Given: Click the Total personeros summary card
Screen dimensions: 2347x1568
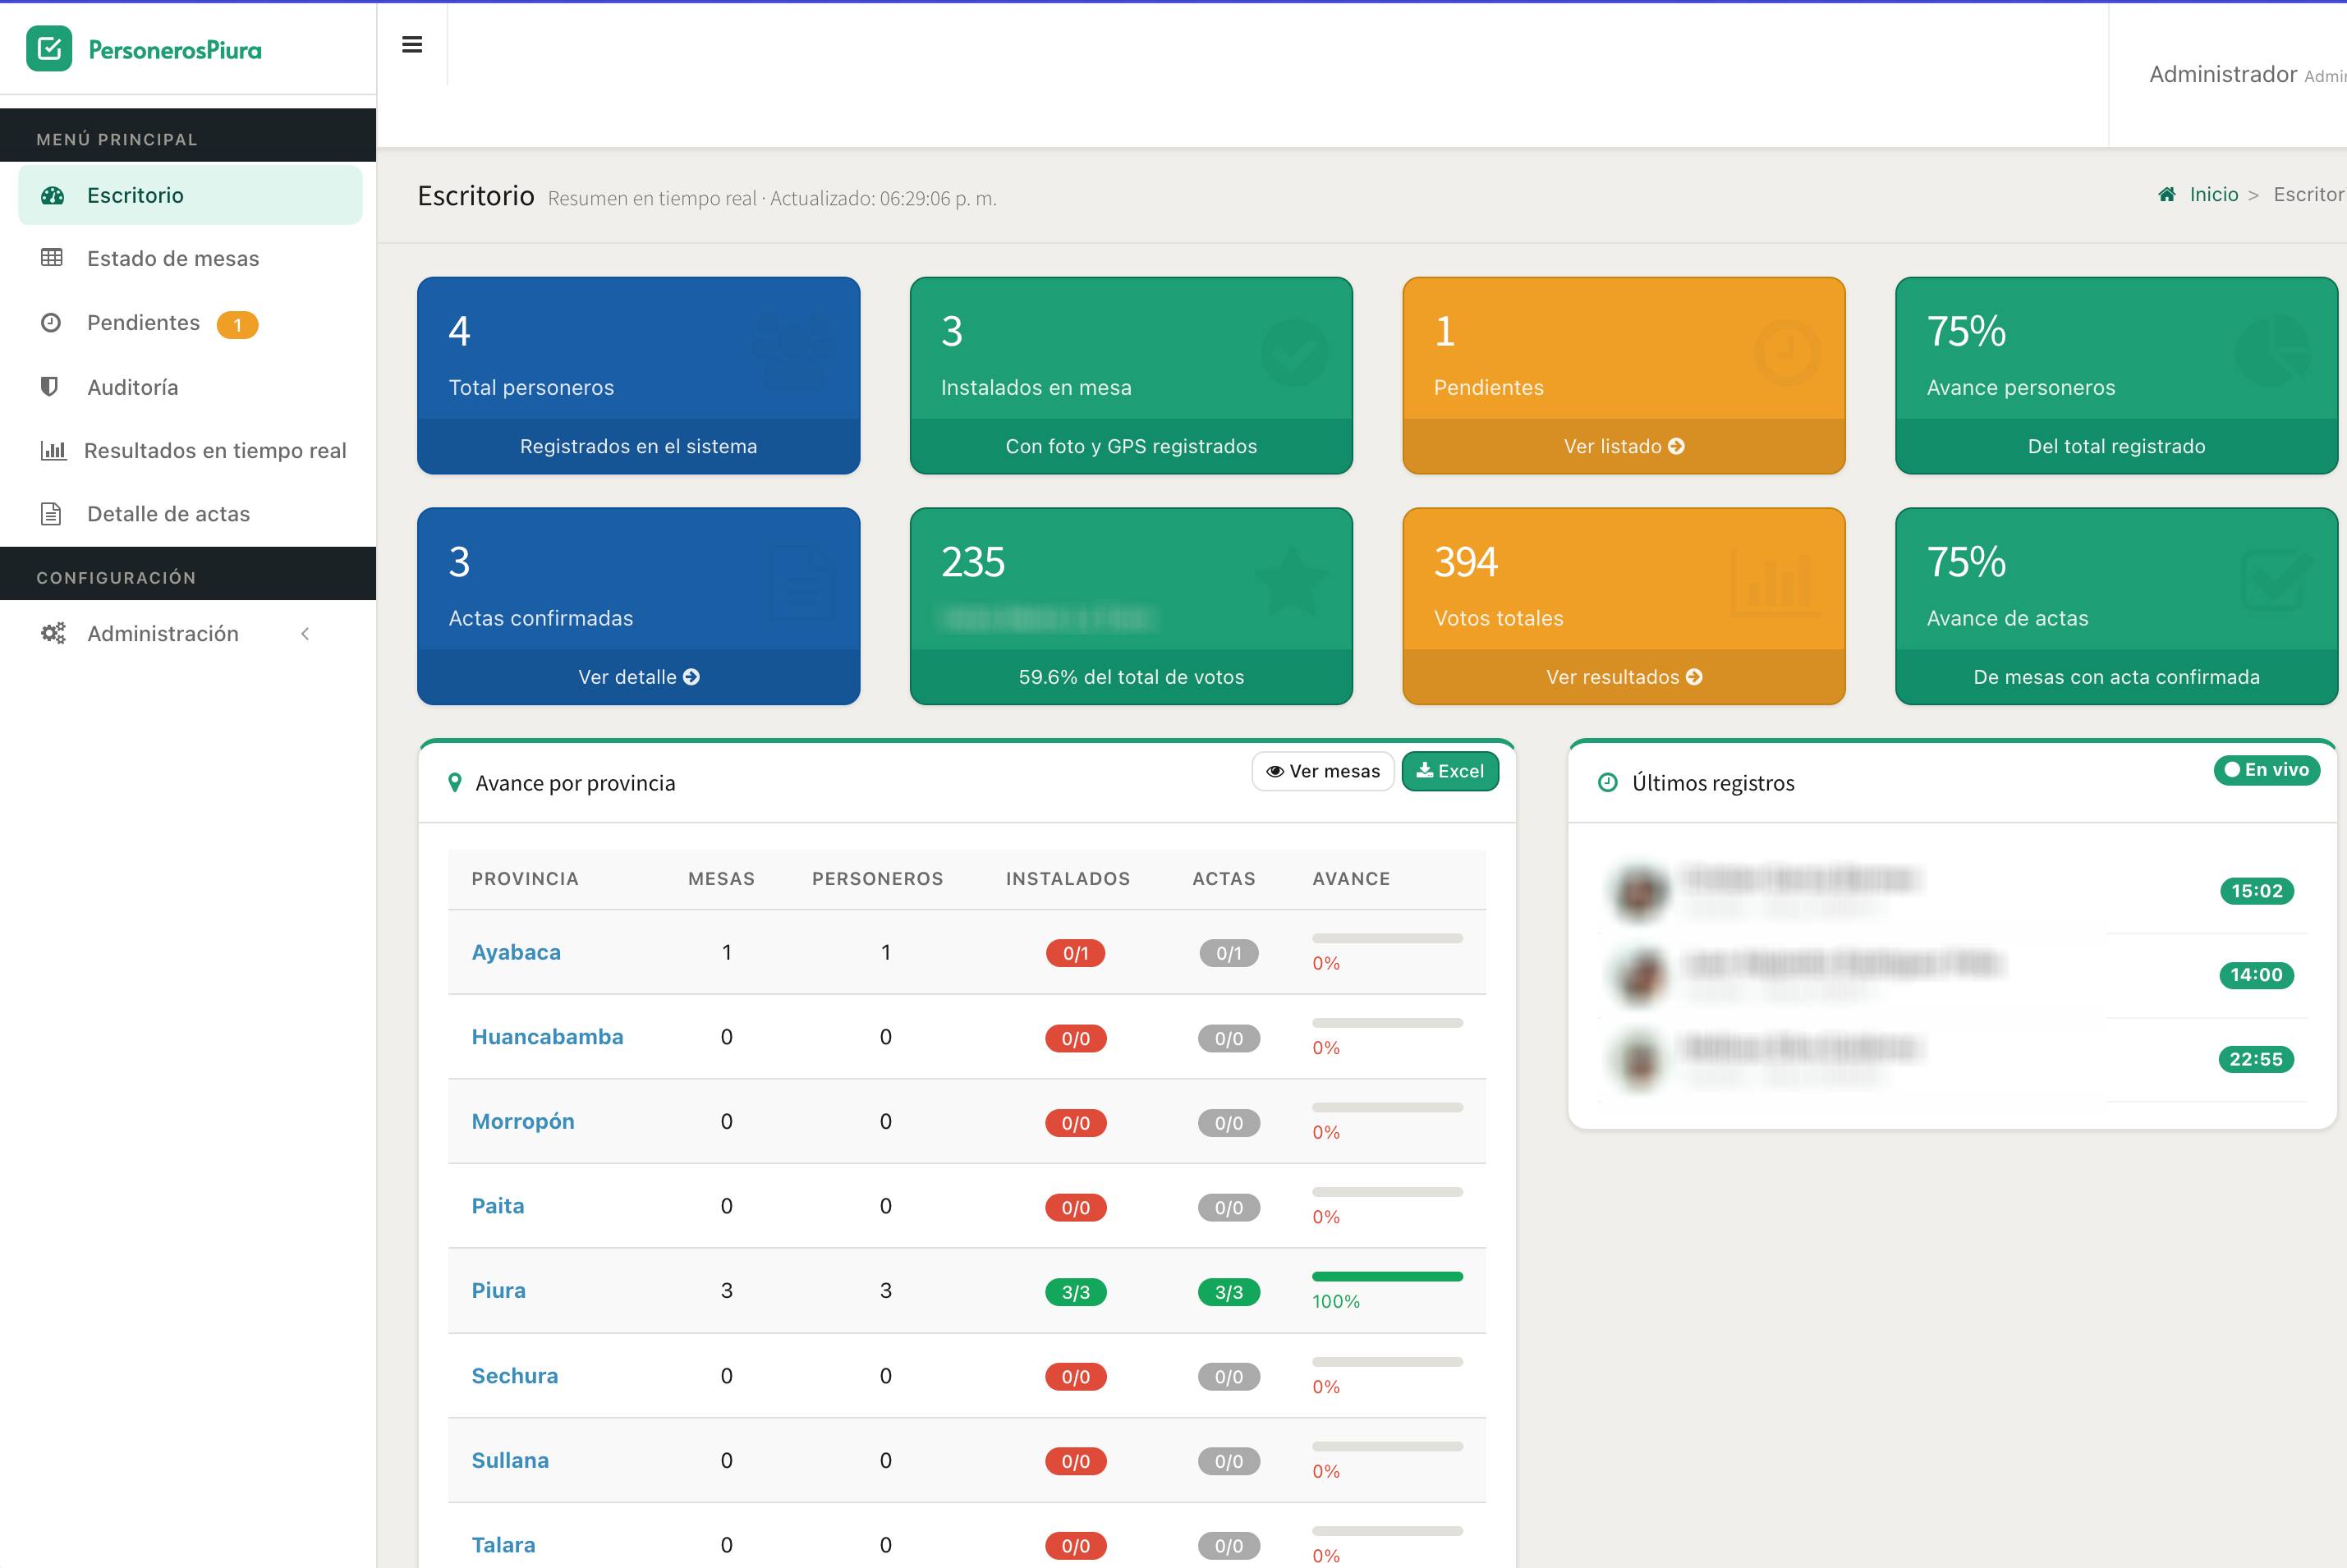Looking at the screenshot, I should click(x=638, y=375).
